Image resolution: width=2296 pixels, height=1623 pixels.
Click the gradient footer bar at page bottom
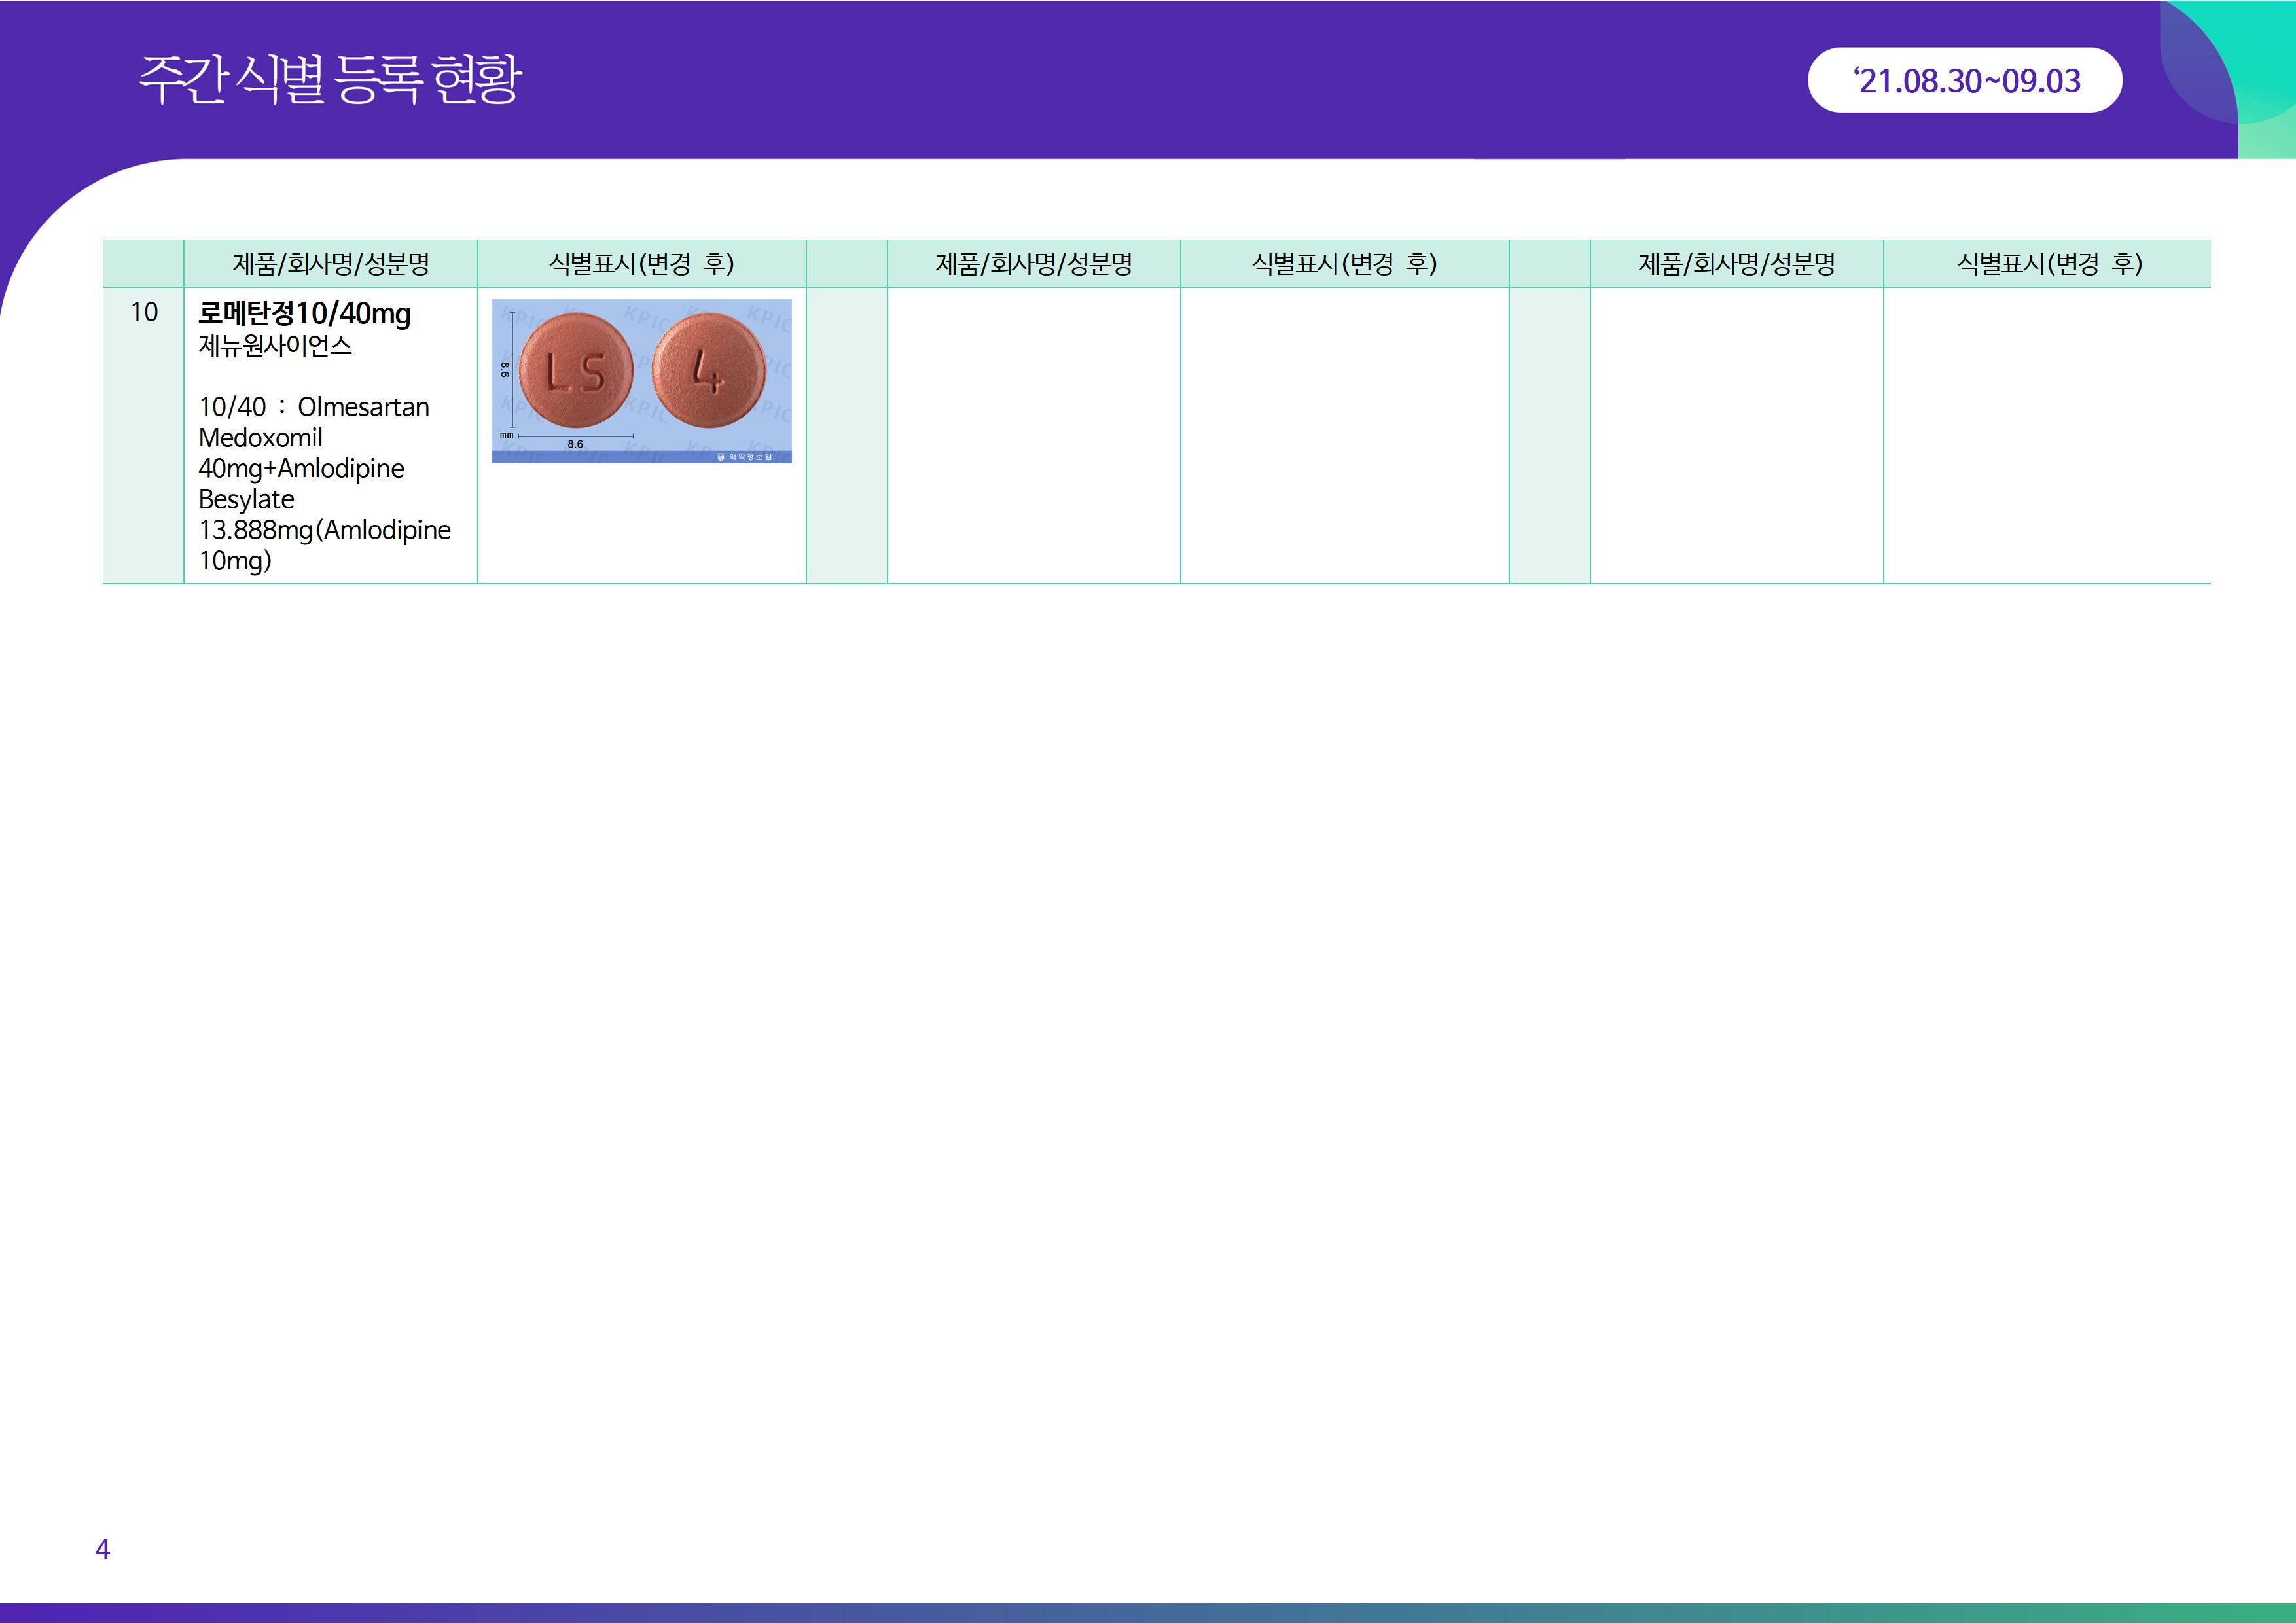[x=1148, y=1612]
